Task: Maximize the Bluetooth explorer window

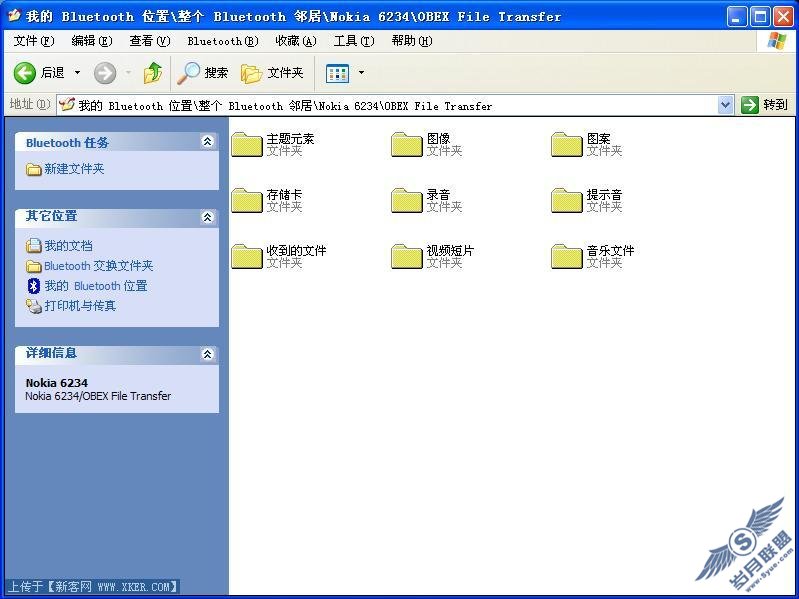Action: point(760,17)
